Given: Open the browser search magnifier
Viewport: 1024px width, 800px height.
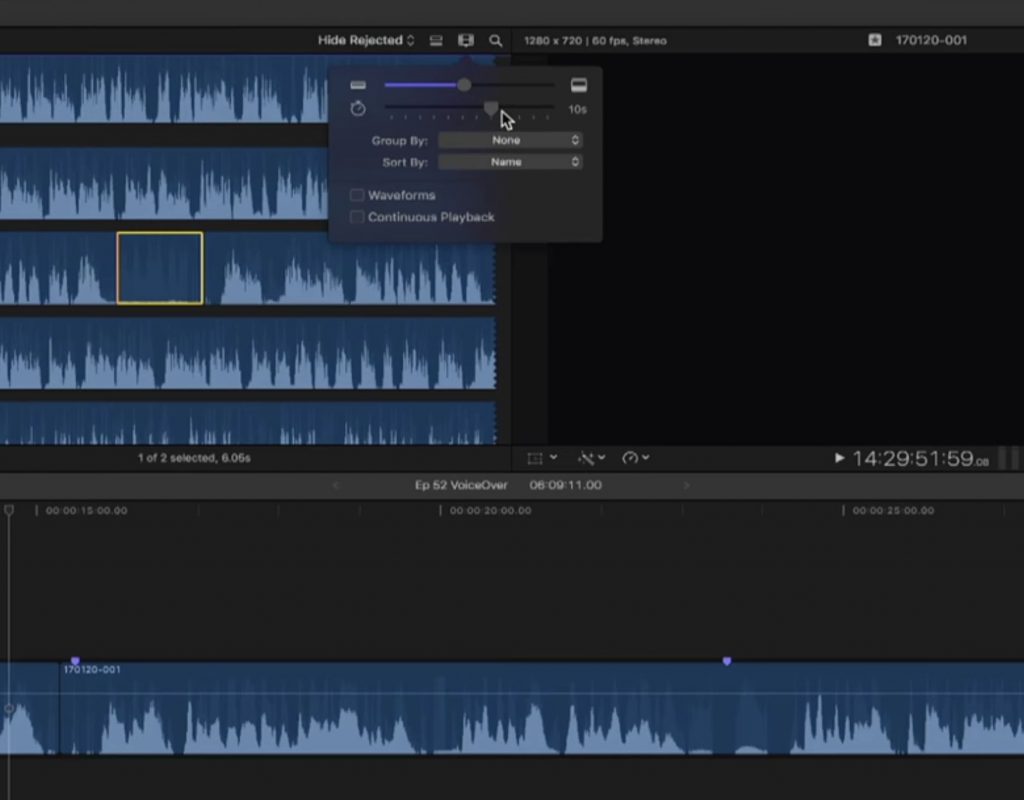Looking at the screenshot, I should 496,40.
